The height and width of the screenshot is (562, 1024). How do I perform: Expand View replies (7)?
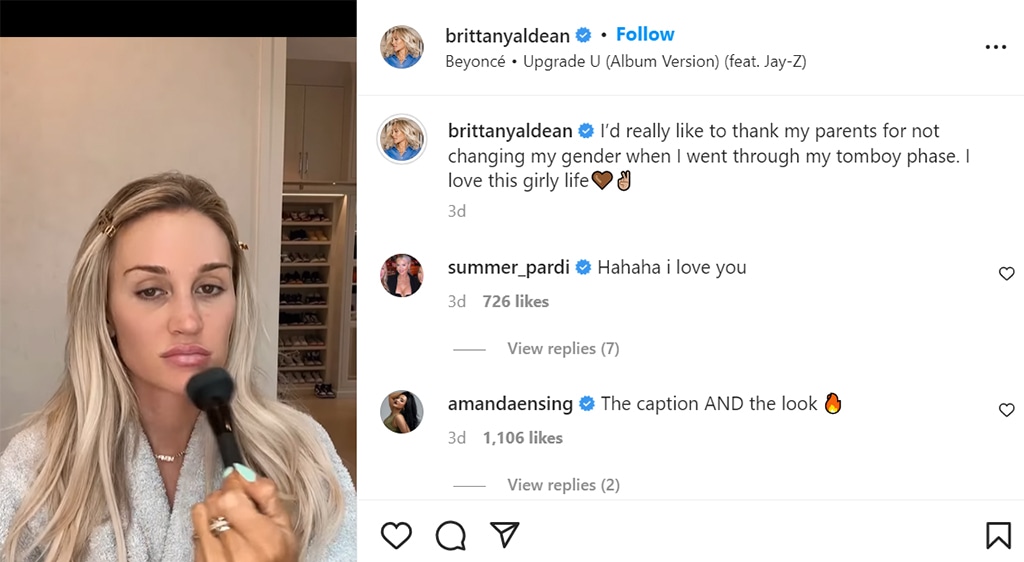tap(563, 349)
